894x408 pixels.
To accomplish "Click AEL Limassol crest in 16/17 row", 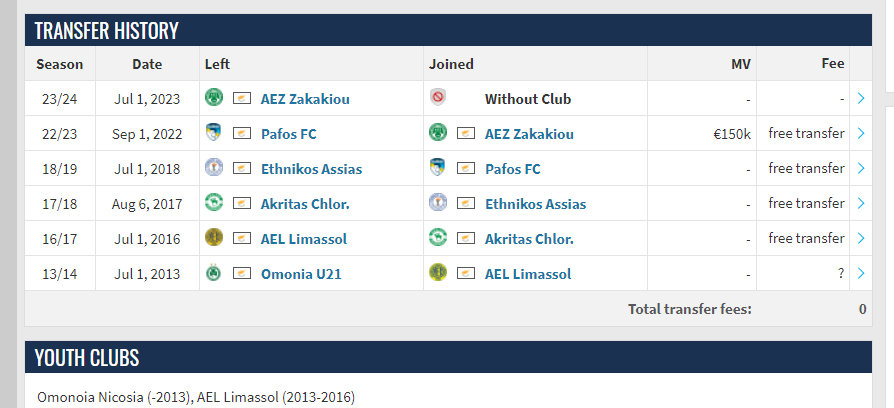I will coord(213,238).
